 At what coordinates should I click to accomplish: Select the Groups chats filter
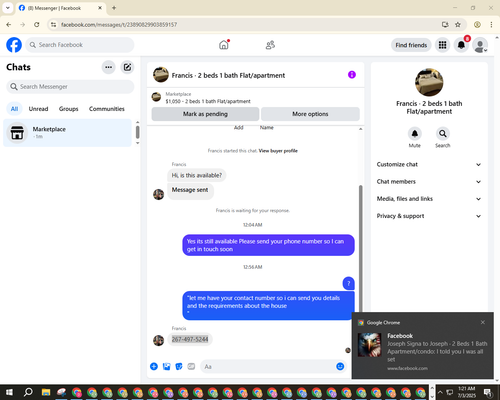(x=68, y=109)
